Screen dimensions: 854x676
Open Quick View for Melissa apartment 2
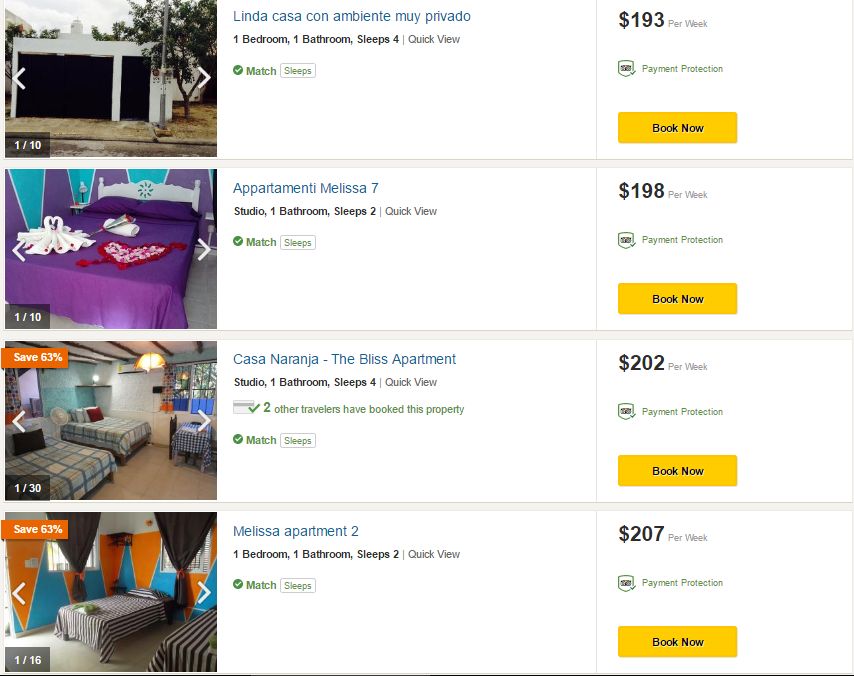coord(434,554)
